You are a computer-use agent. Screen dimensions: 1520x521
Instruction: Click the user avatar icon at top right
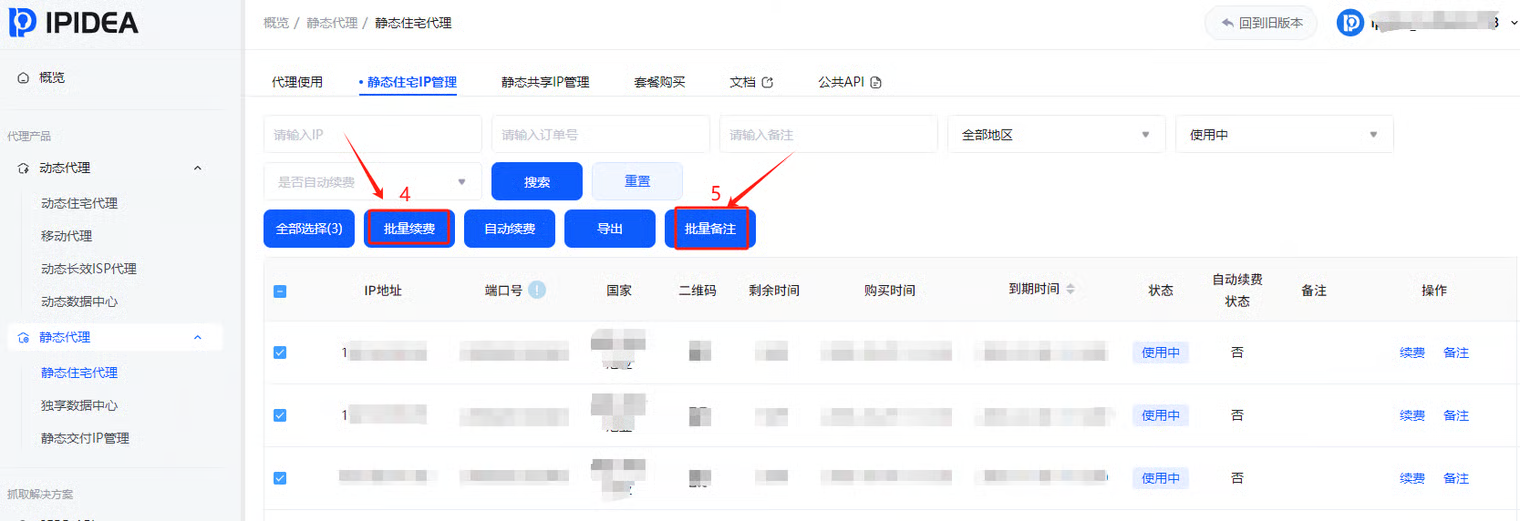point(1350,23)
